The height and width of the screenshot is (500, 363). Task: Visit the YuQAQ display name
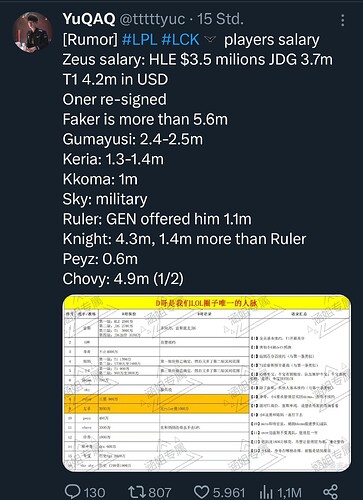(89, 19)
